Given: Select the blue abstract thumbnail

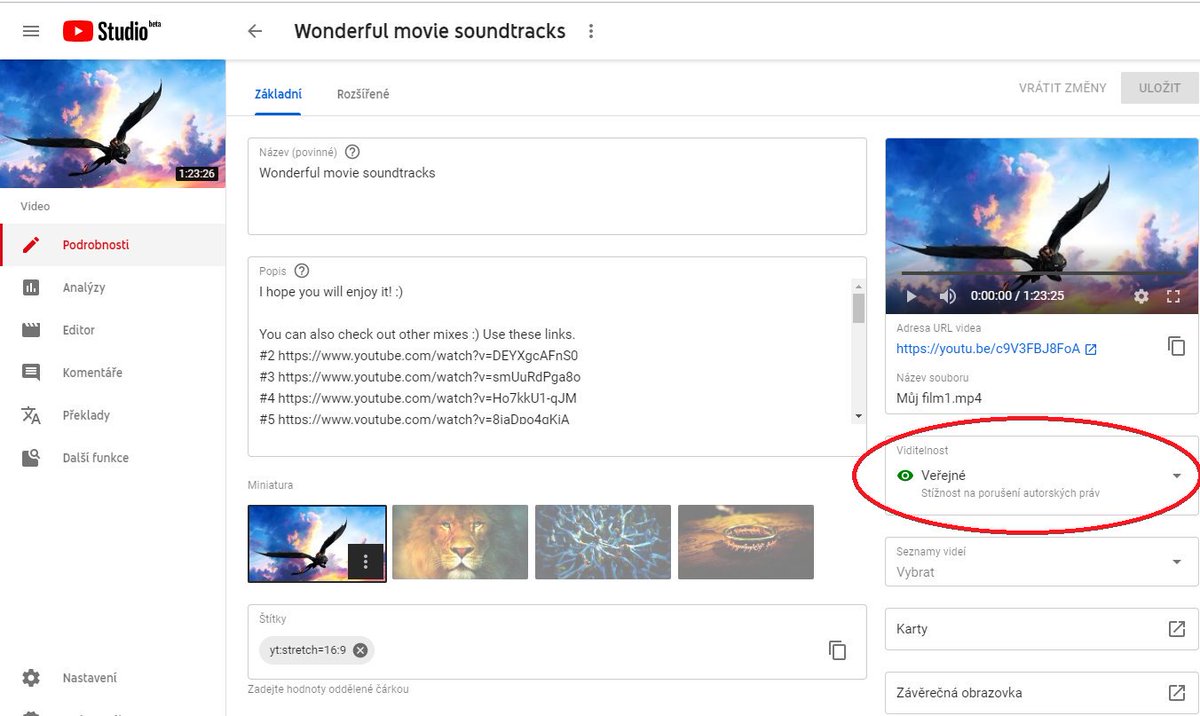Looking at the screenshot, I should (603, 542).
